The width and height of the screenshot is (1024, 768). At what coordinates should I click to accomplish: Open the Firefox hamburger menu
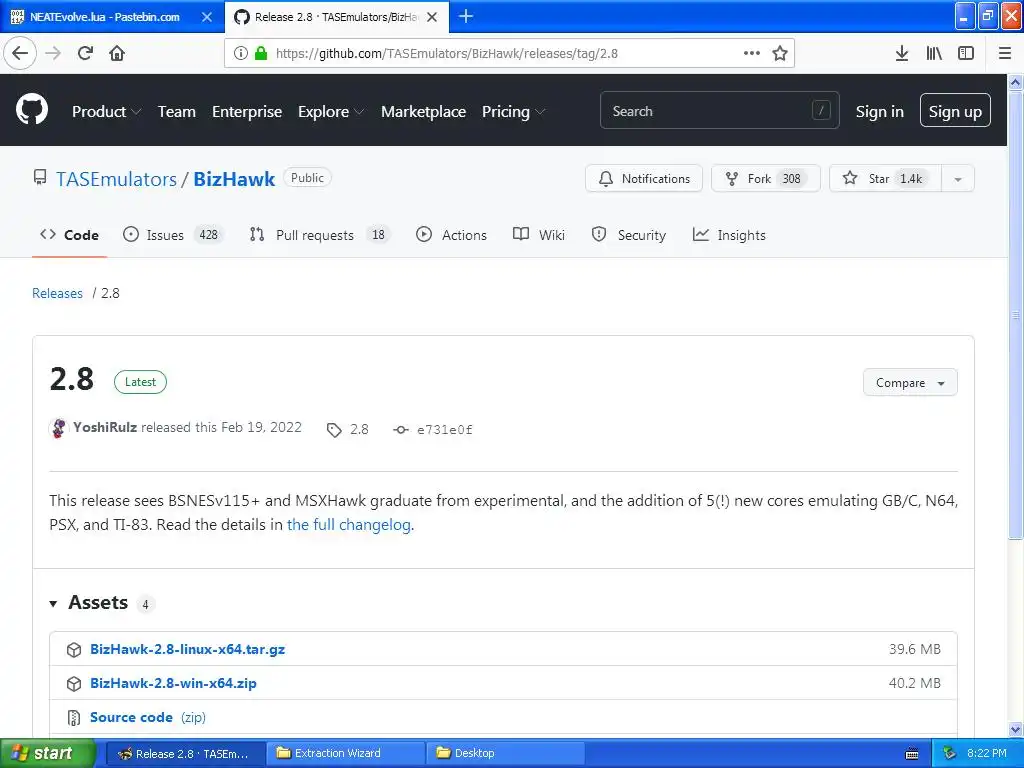1005,53
